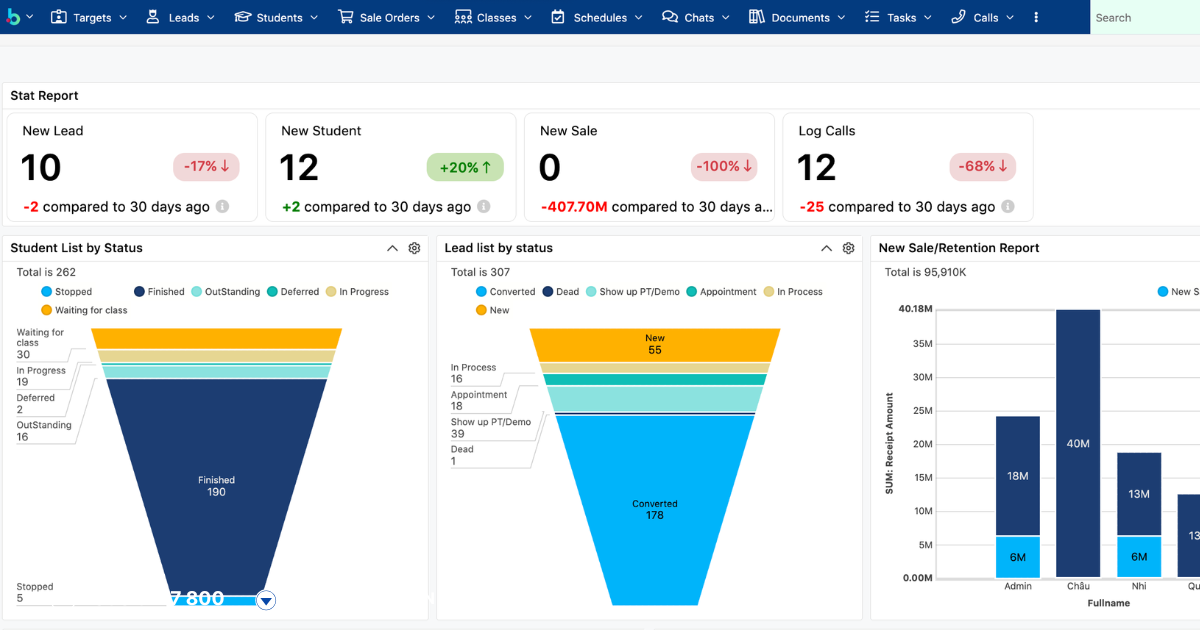Open settings gear for Lead list by status
Screen dimensions: 1200x630
click(x=848, y=248)
